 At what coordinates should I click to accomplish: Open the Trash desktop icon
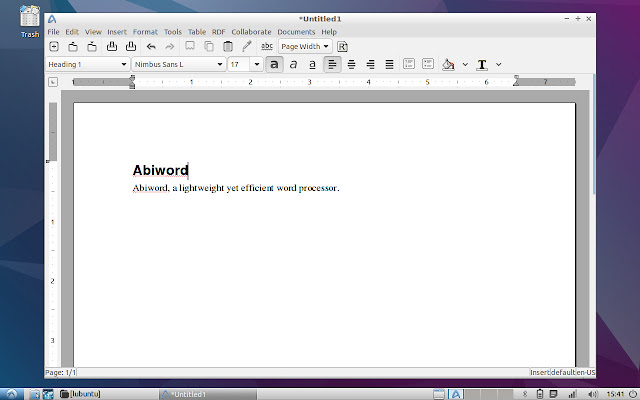click(x=30, y=22)
